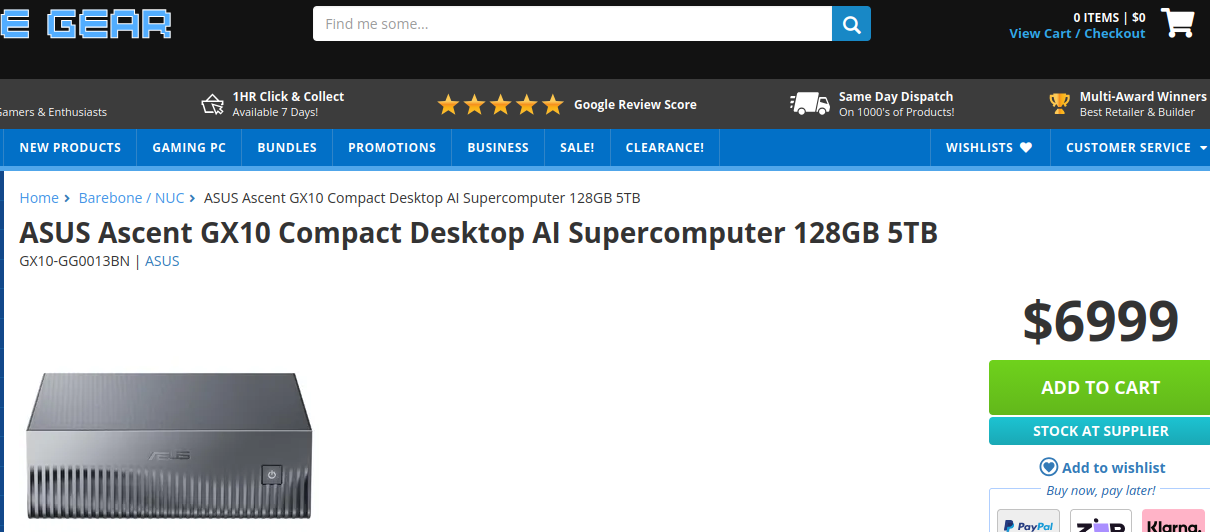Viewport: 1210px width, 532px height.
Task: Click the last breadcrumb product name
Action: (x=422, y=198)
